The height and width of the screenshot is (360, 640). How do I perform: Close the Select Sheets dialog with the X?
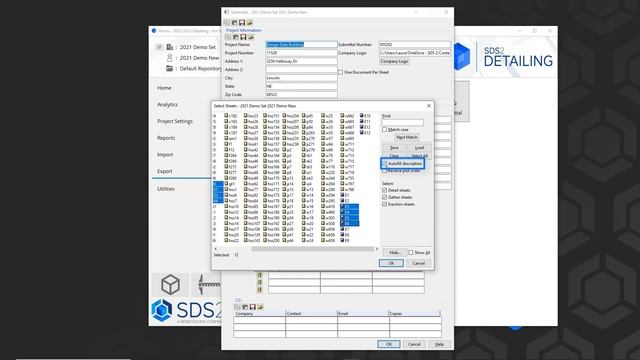[x=429, y=106]
